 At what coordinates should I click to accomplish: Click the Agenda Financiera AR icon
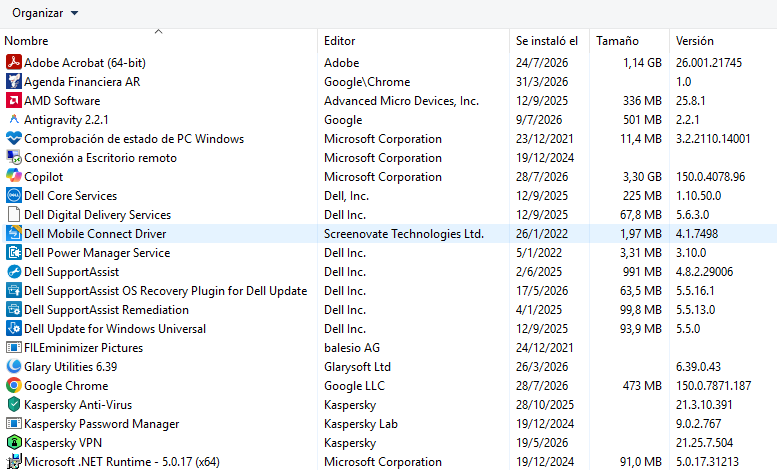pyautogui.click(x=14, y=81)
